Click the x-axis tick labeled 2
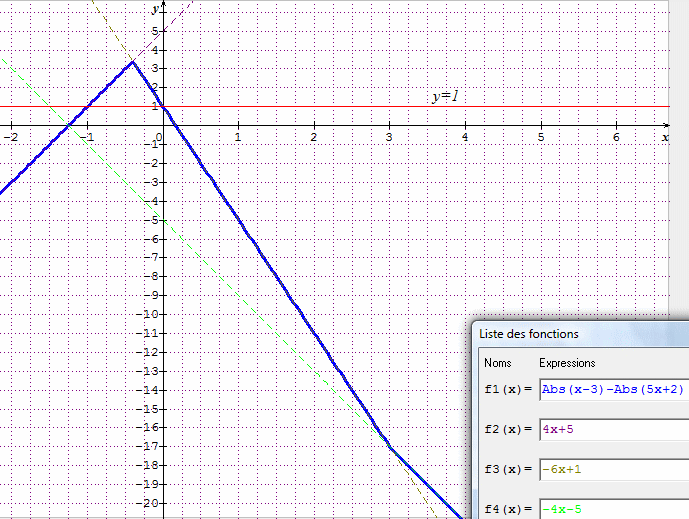This screenshot has width=689, height=519. click(314, 137)
